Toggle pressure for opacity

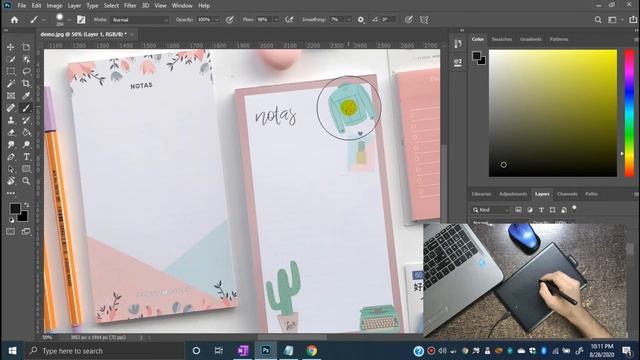(230, 20)
